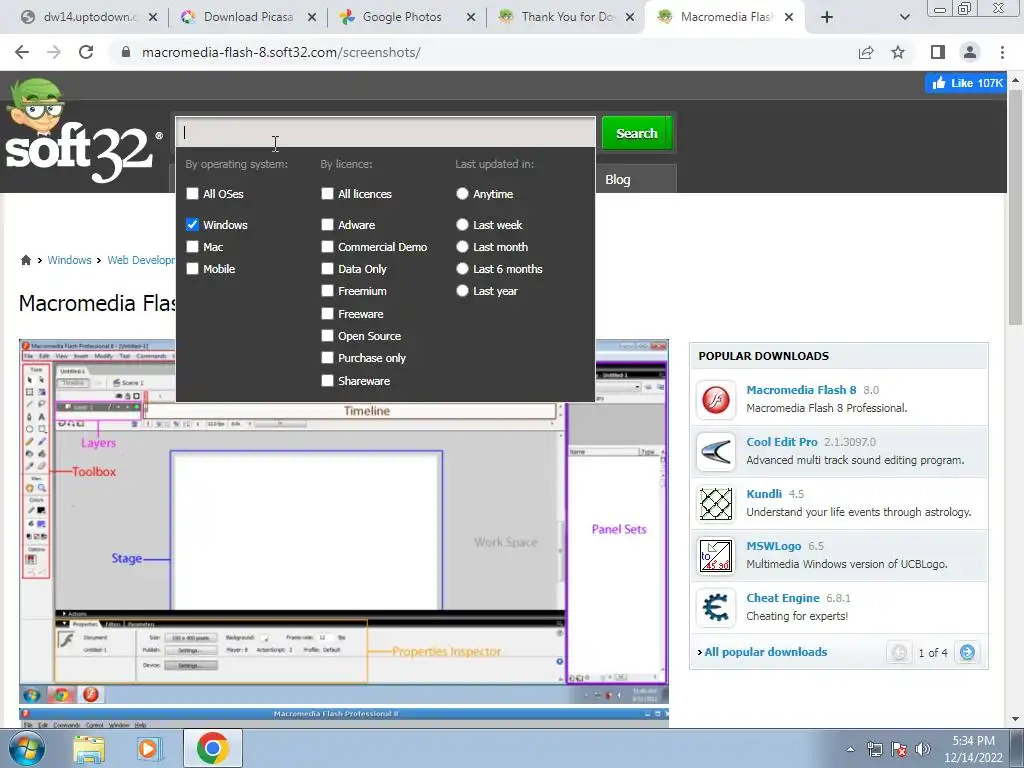The image size is (1024, 768).
Task: Open All popular downloads link
Action: click(x=765, y=652)
